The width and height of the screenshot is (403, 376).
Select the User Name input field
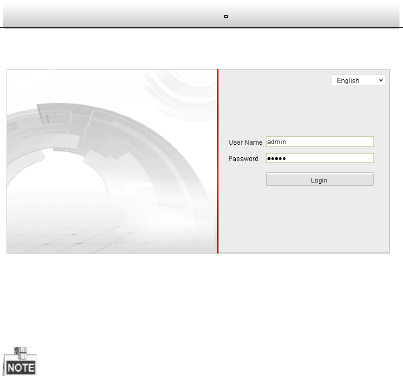[x=320, y=142]
